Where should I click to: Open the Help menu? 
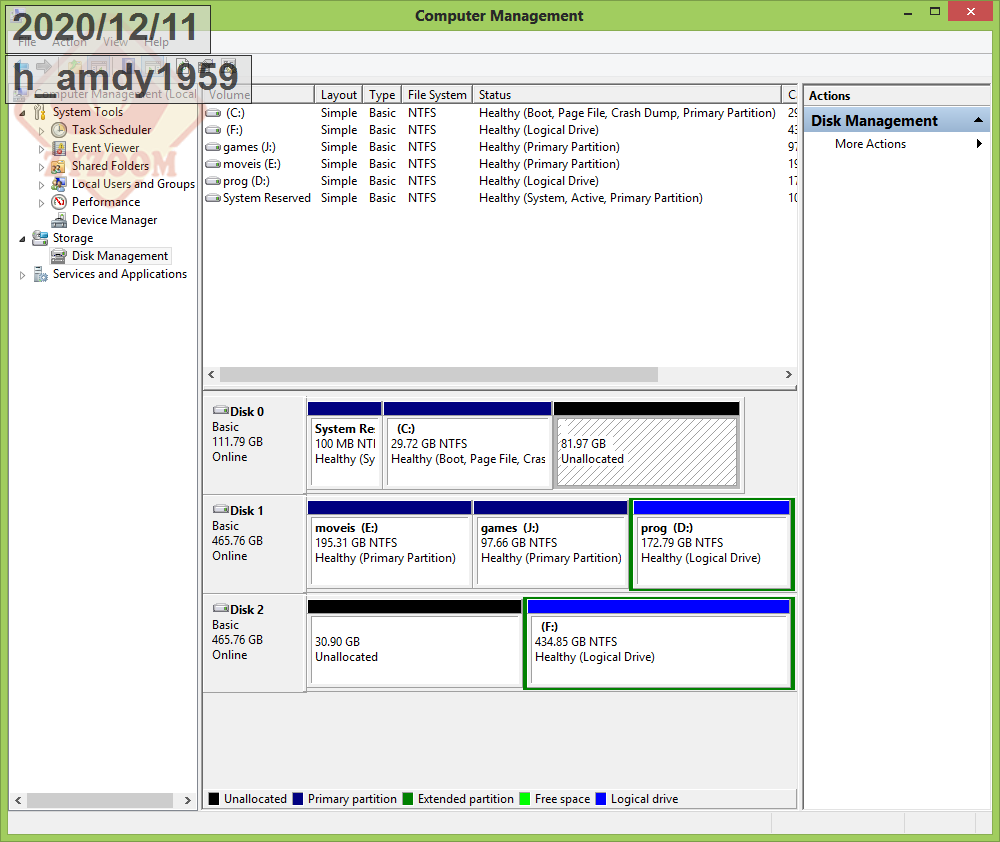click(x=156, y=42)
